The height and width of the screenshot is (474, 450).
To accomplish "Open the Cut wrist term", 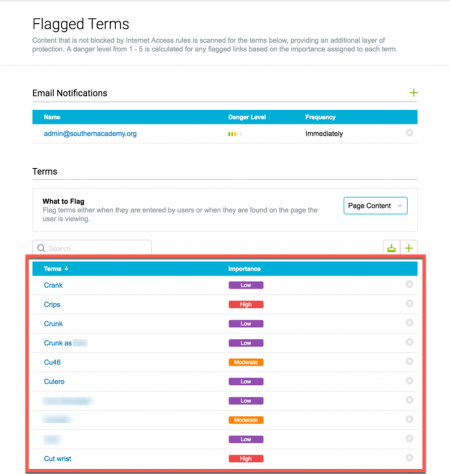I will point(57,459).
